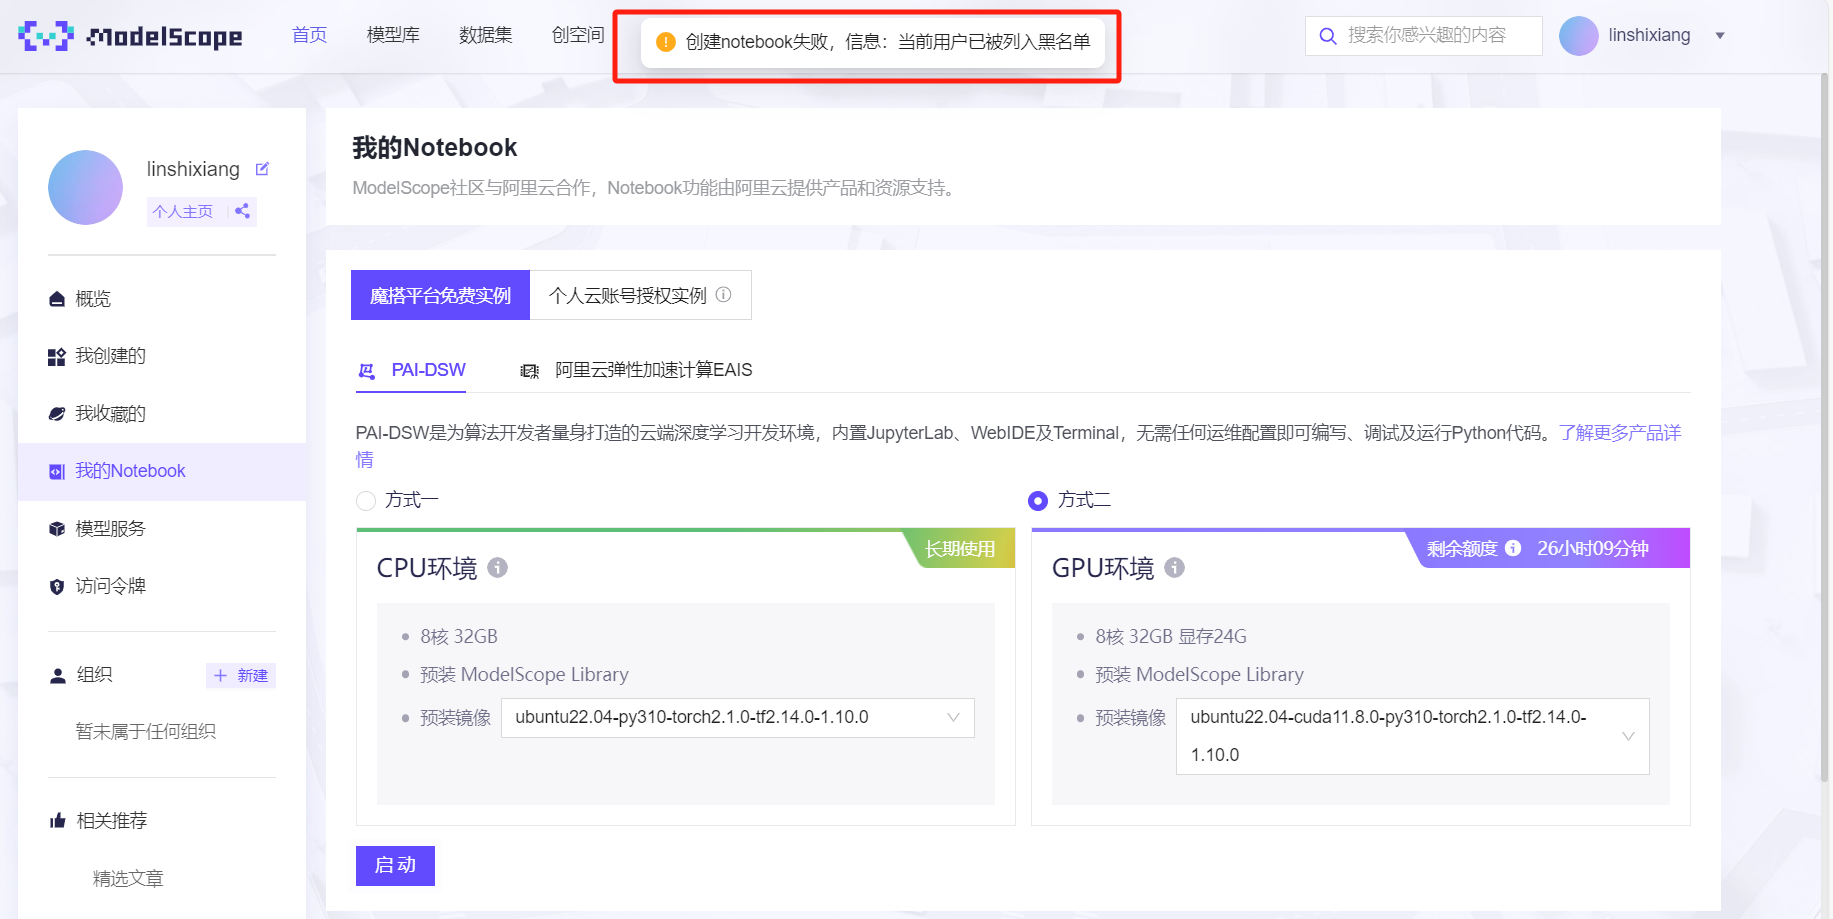
Task: Open 精选文章 in the sidebar
Action: click(x=128, y=879)
